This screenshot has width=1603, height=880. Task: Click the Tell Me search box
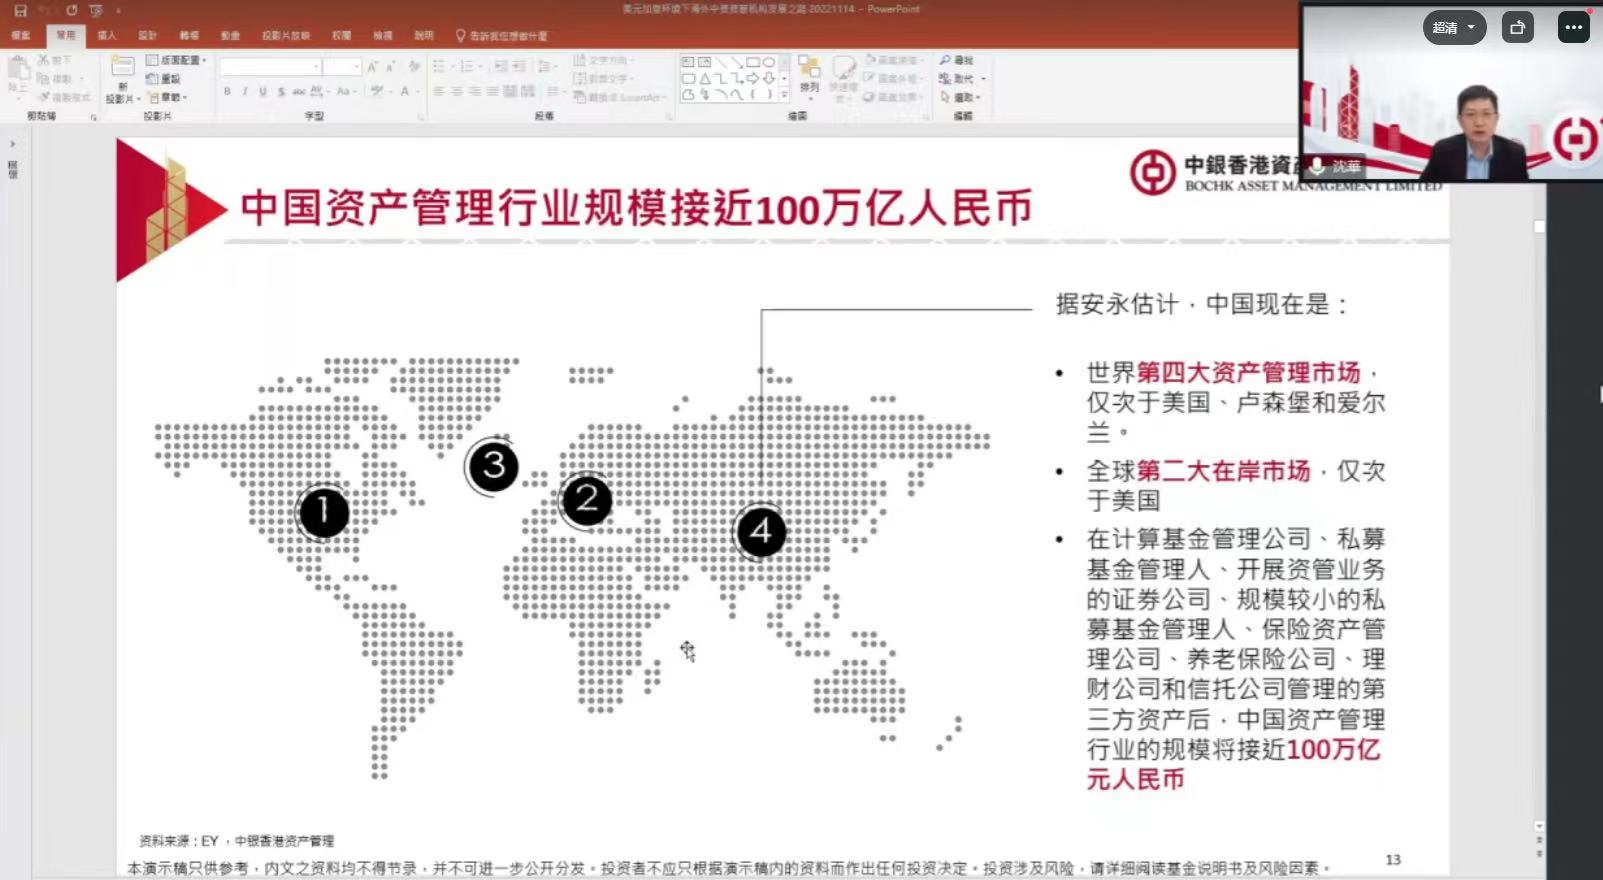[x=505, y=36]
